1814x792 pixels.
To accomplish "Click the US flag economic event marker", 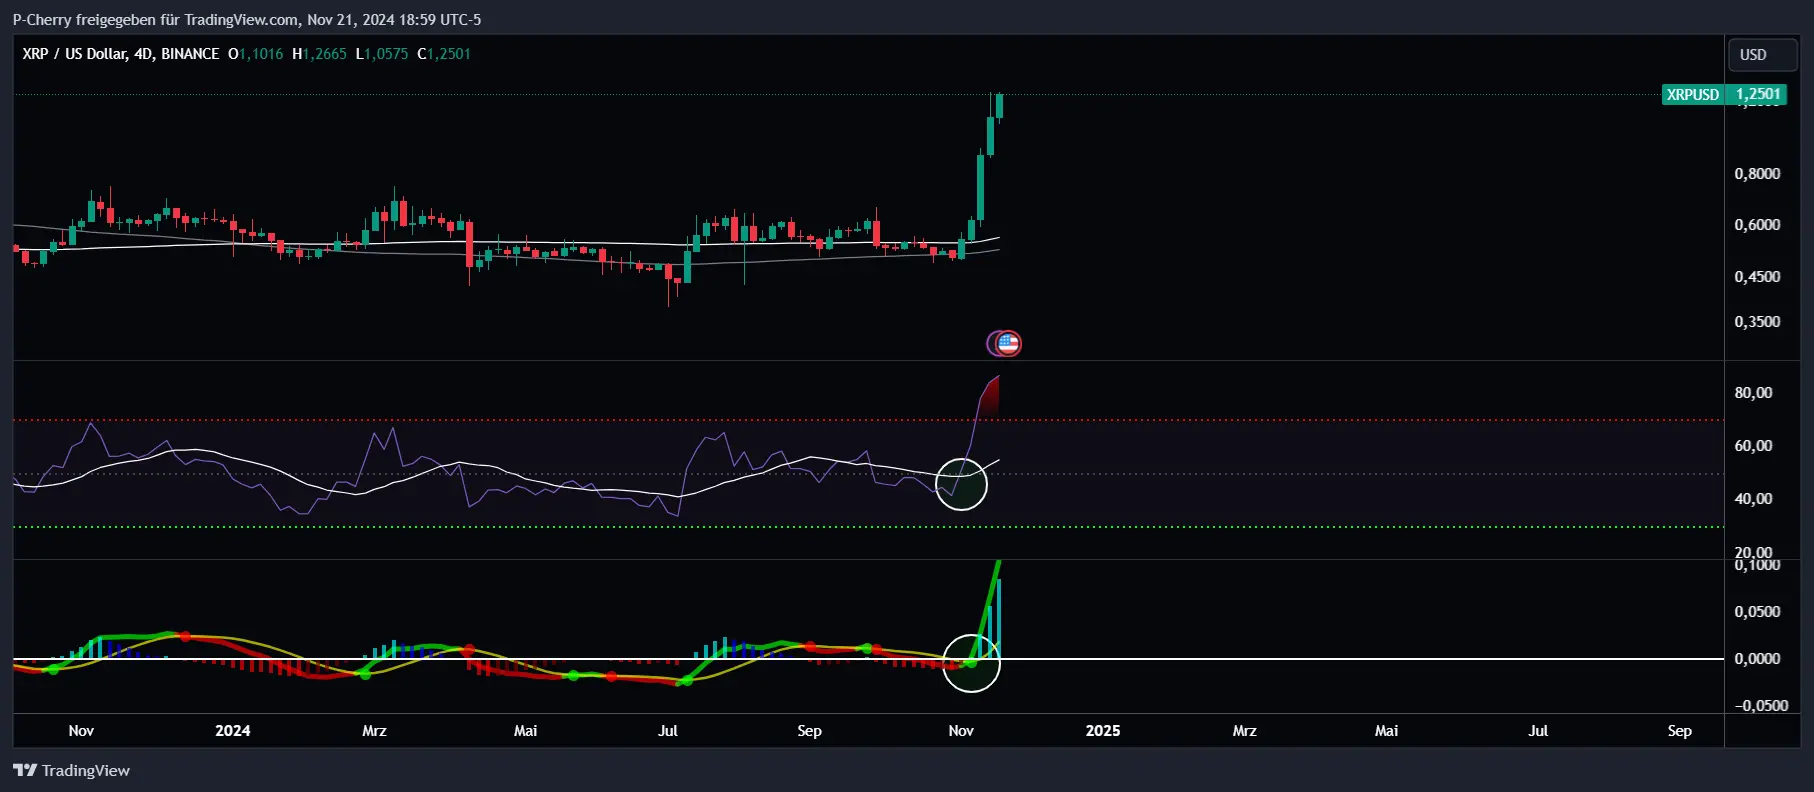I will (x=1008, y=343).
